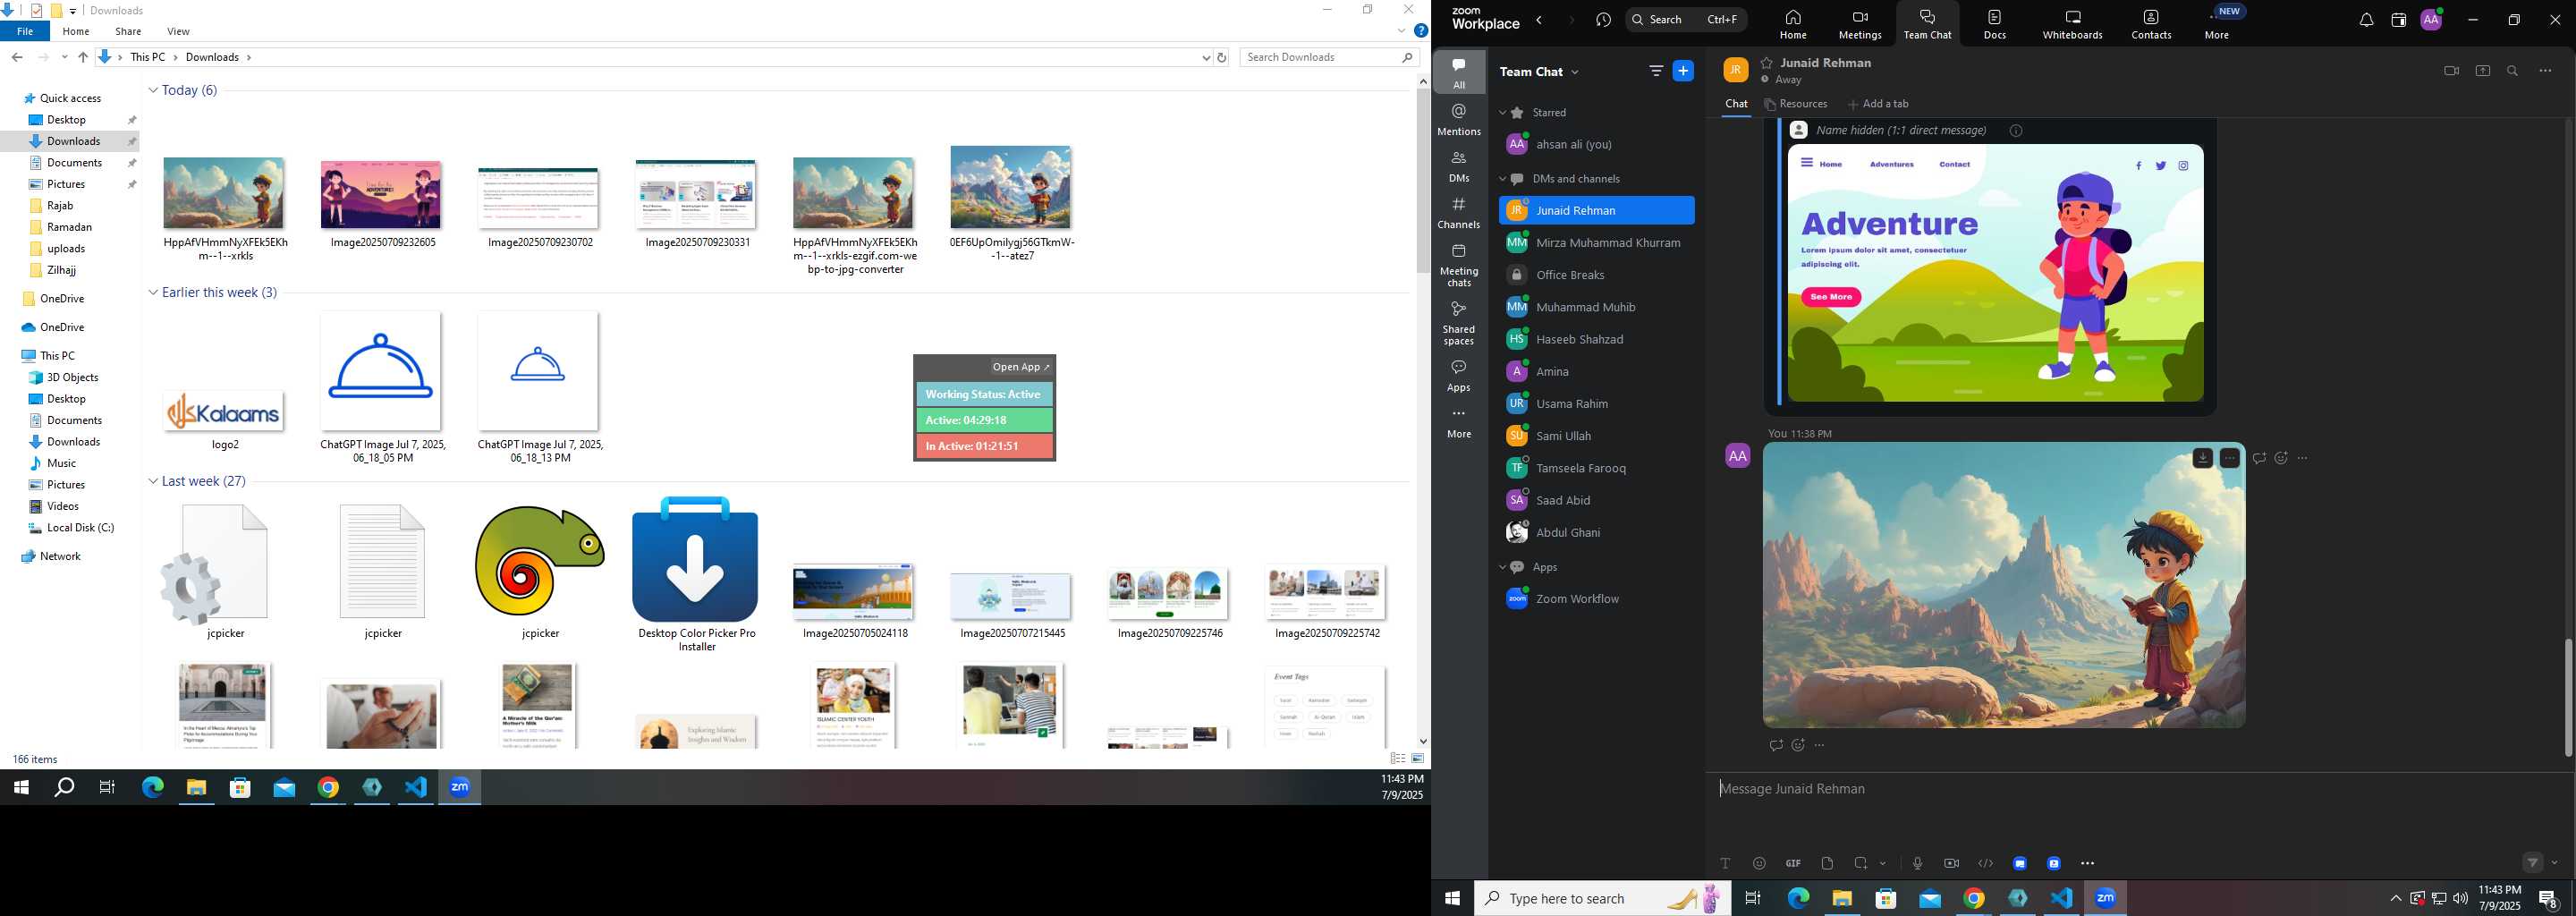Open the File menu in File Explorer
This screenshot has height=916, width=2576.
pos(25,32)
